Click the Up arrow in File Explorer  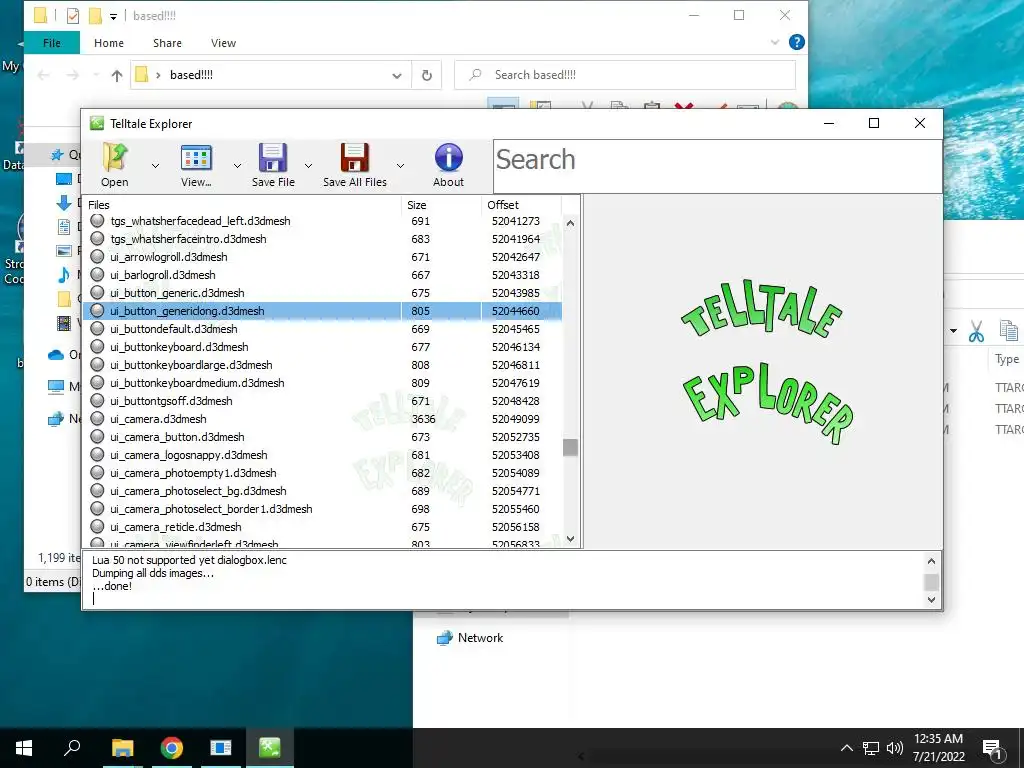click(117, 76)
